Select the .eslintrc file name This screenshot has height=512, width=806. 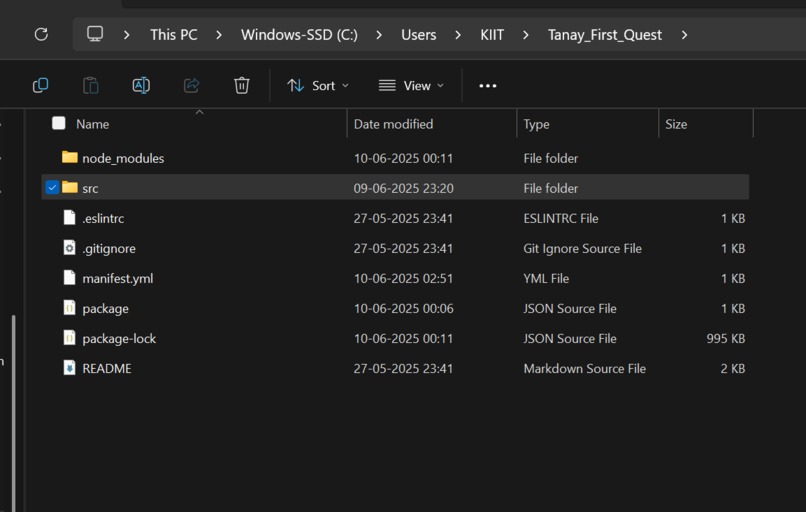pyautogui.click(x=103, y=218)
